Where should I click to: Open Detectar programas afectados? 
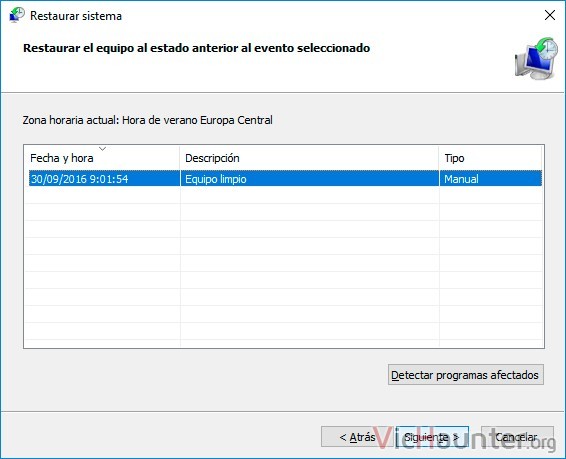(x=466, y=375)
